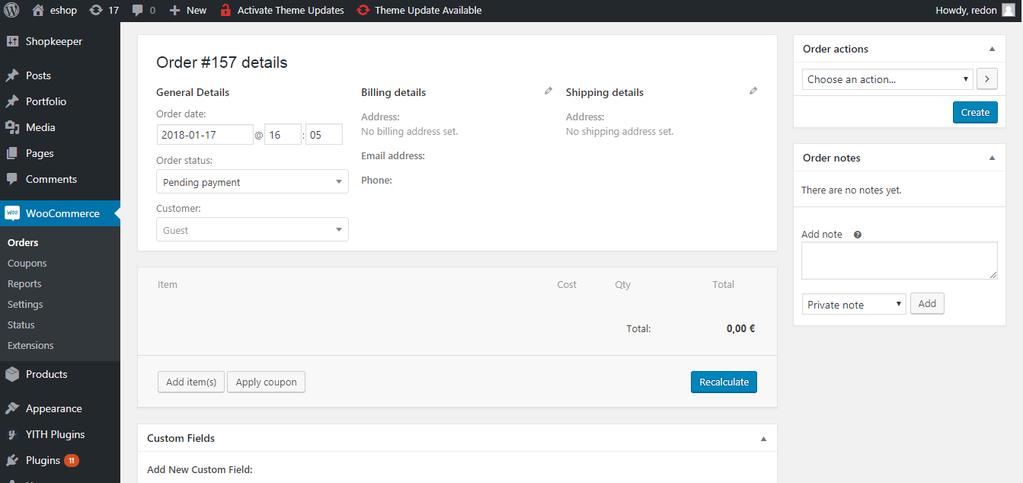Click the 'No billing address set.' text

410,131
